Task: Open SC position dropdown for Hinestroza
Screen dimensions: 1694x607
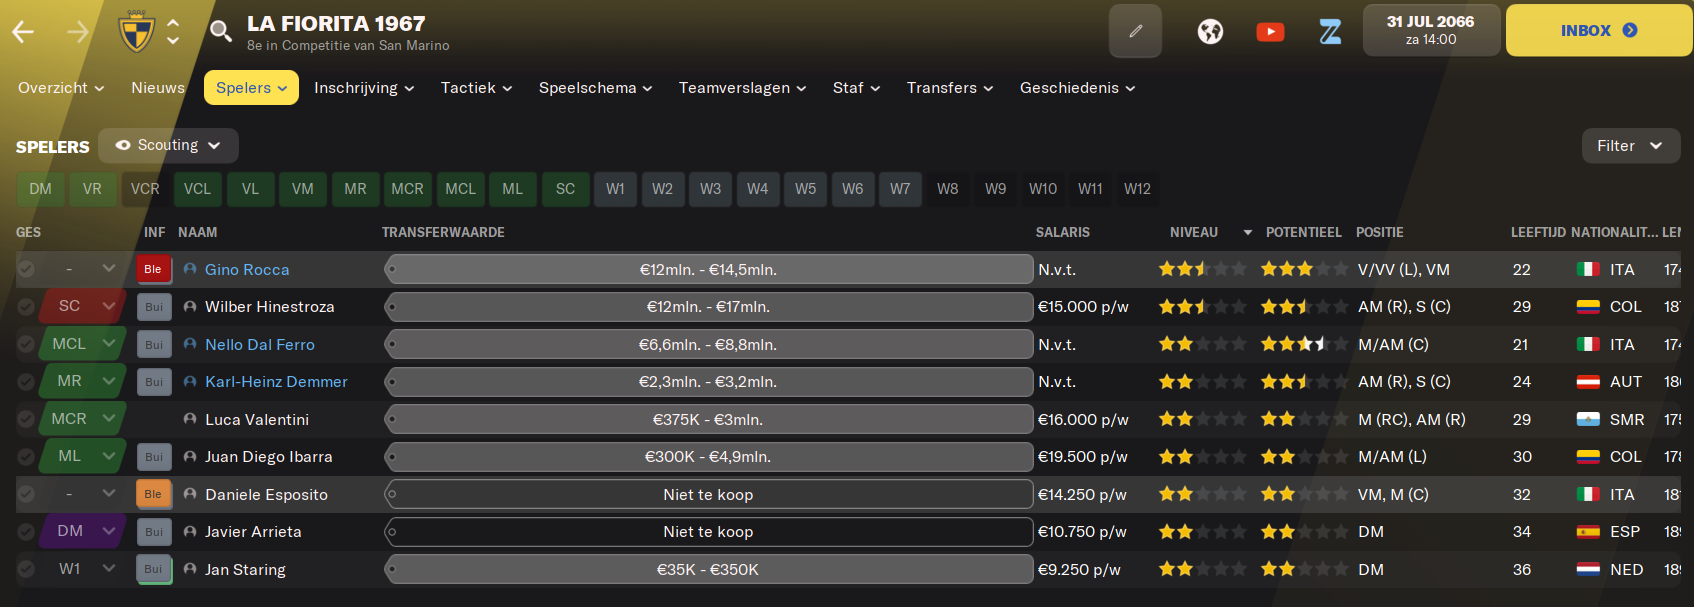Action: point(83,306)
